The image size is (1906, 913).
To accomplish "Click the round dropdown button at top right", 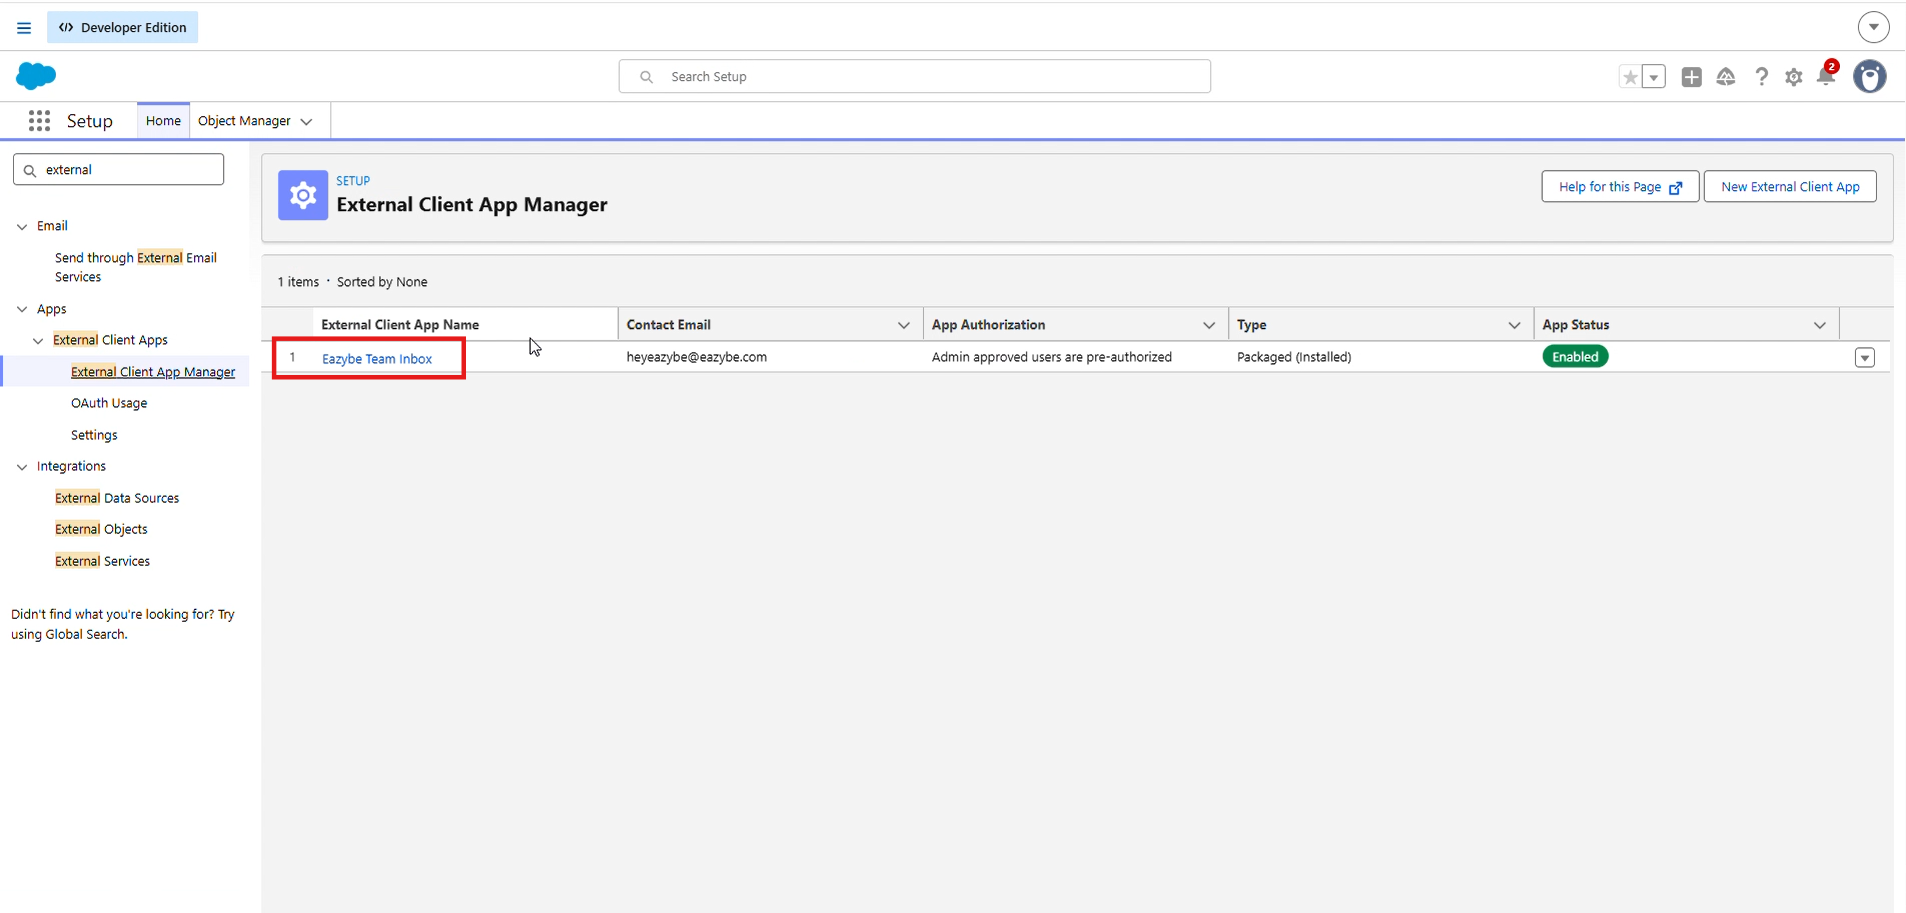I will tap(1874, 27).
